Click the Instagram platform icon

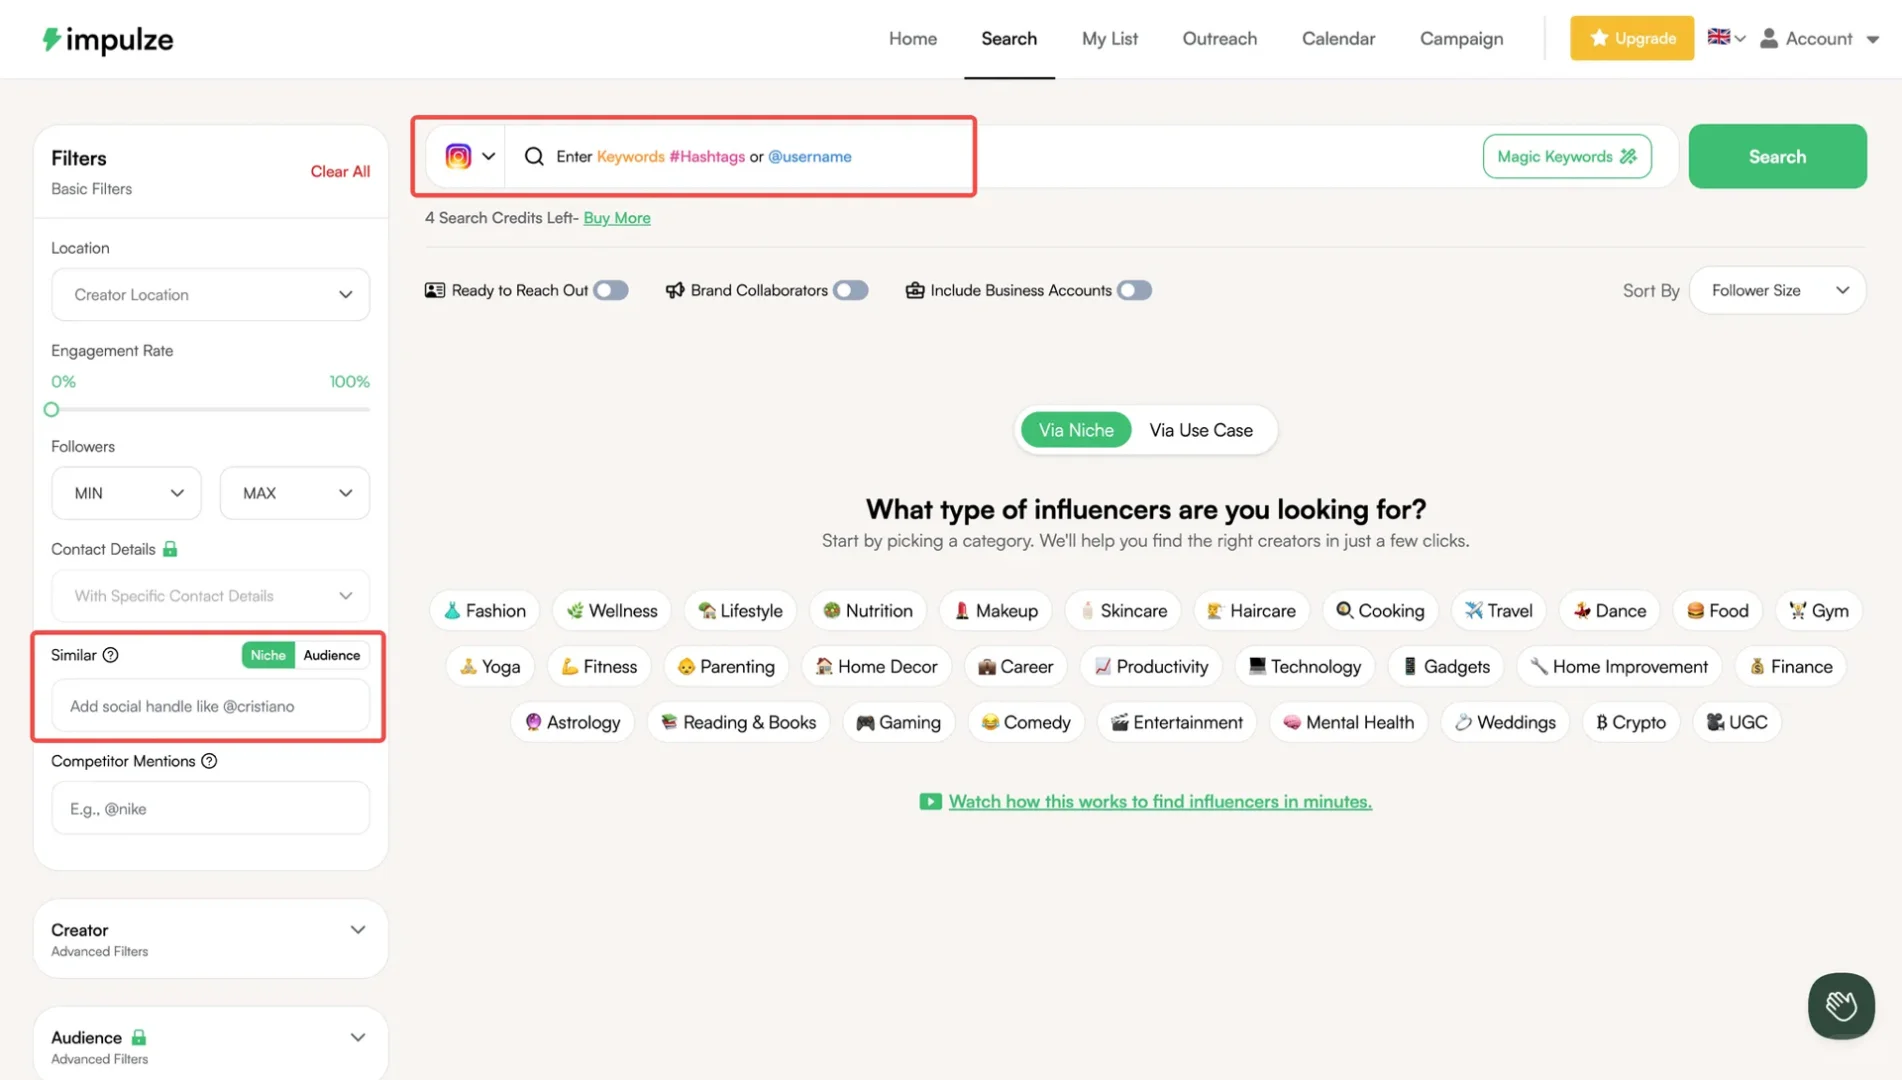(x=458, y=156)
